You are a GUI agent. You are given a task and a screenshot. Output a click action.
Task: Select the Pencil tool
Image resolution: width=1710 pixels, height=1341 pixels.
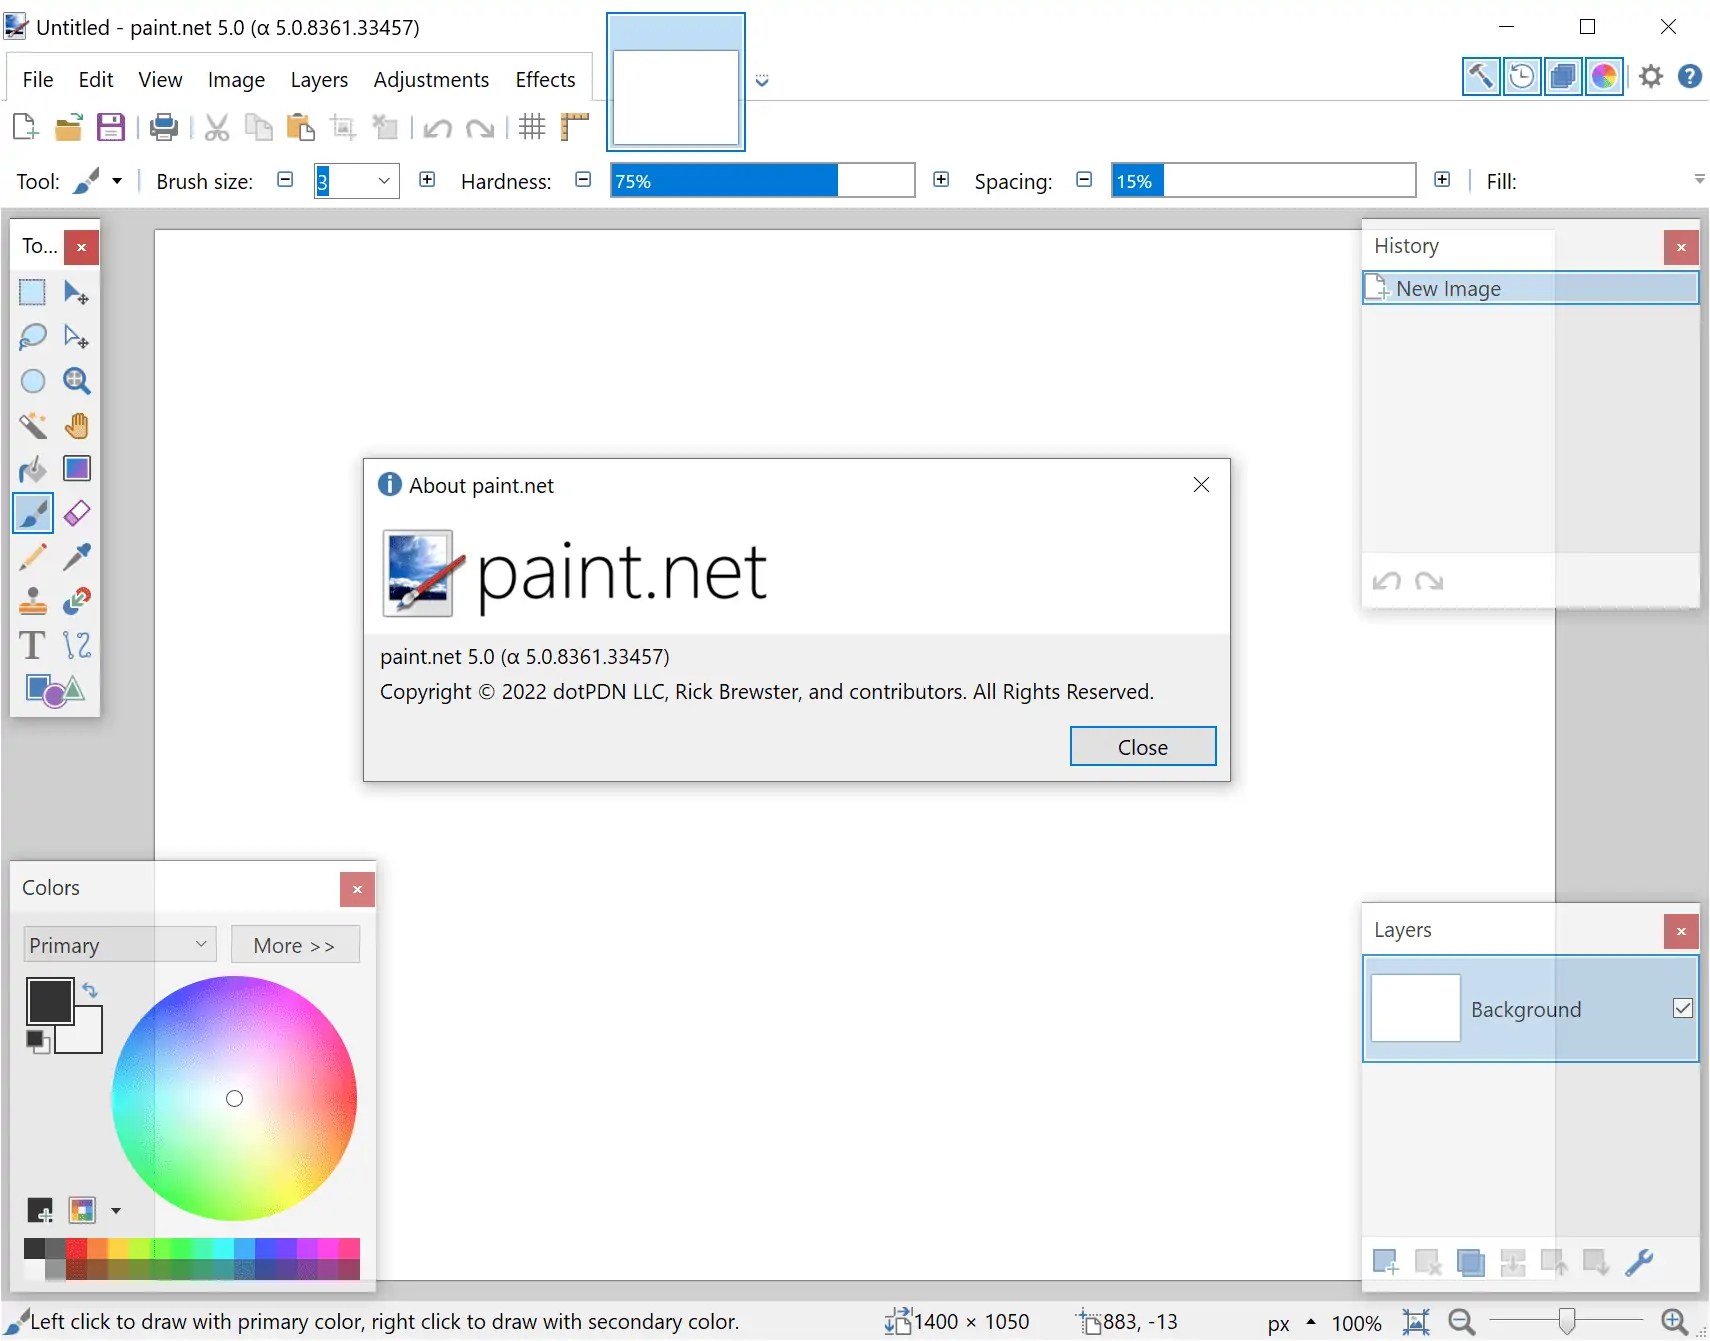pos(33,557)
